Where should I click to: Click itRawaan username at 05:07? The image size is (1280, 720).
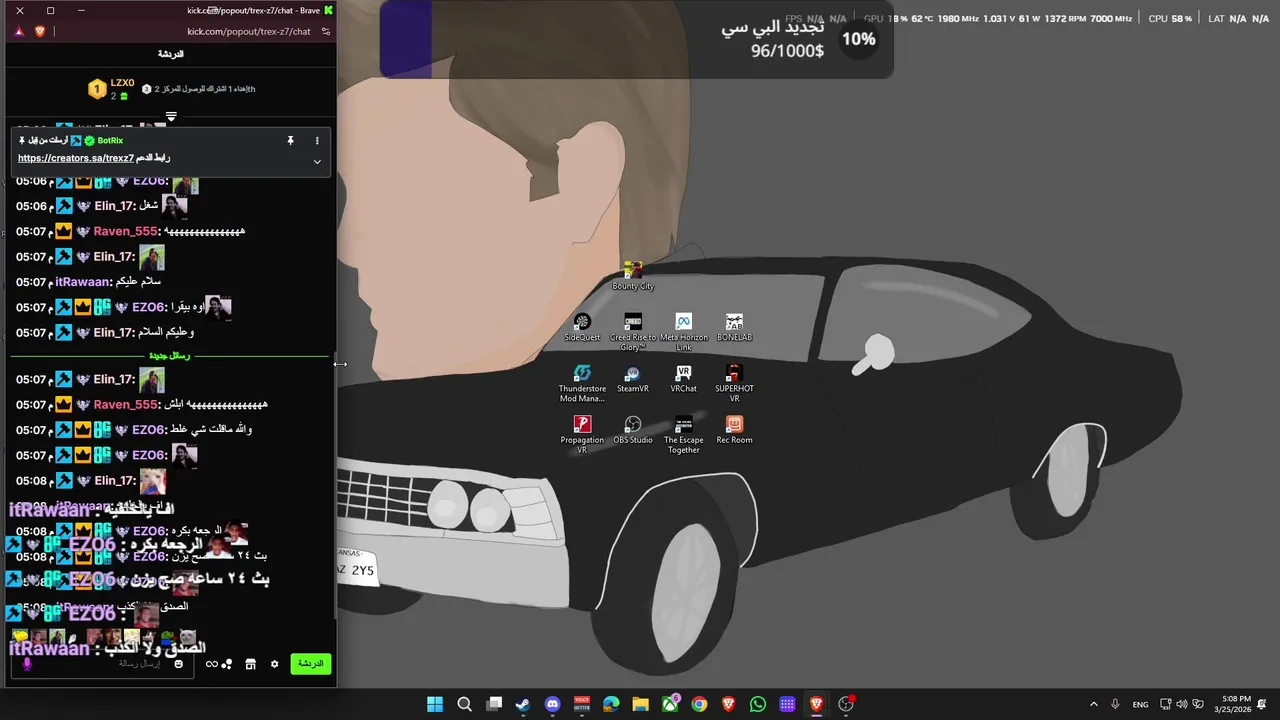82,282
